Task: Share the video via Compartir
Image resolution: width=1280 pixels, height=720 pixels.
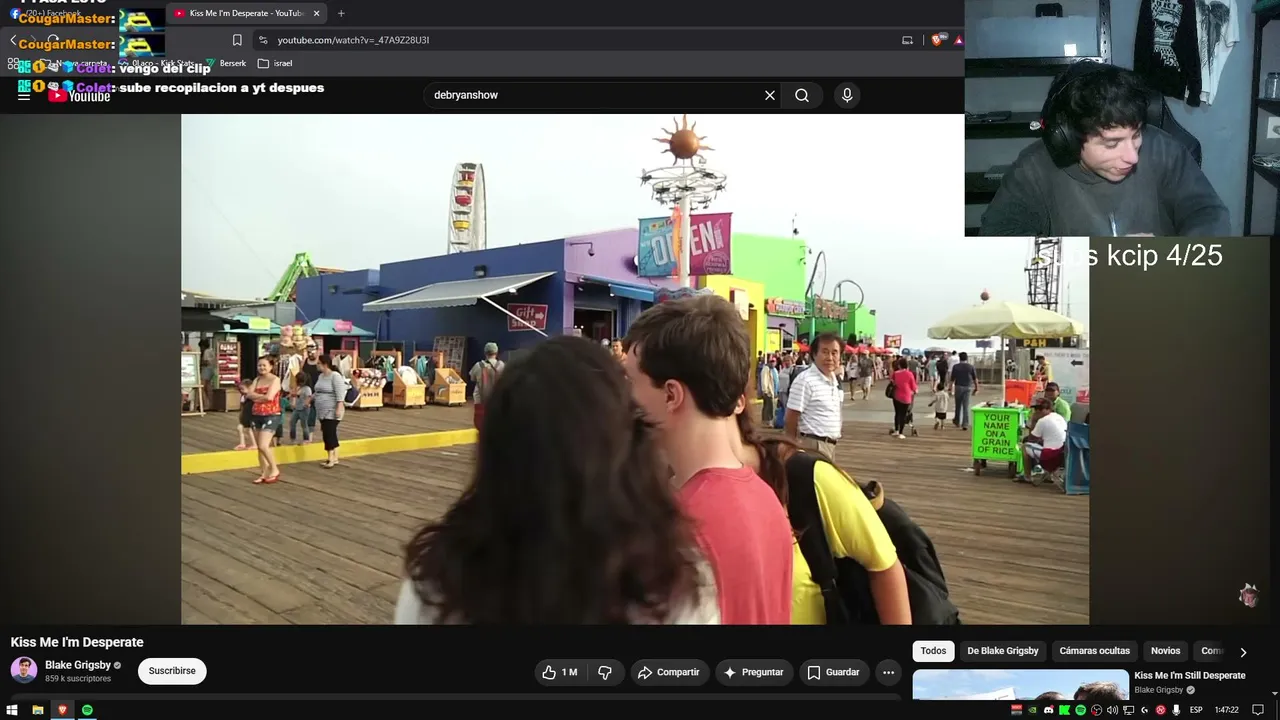Action: (669, 672)
